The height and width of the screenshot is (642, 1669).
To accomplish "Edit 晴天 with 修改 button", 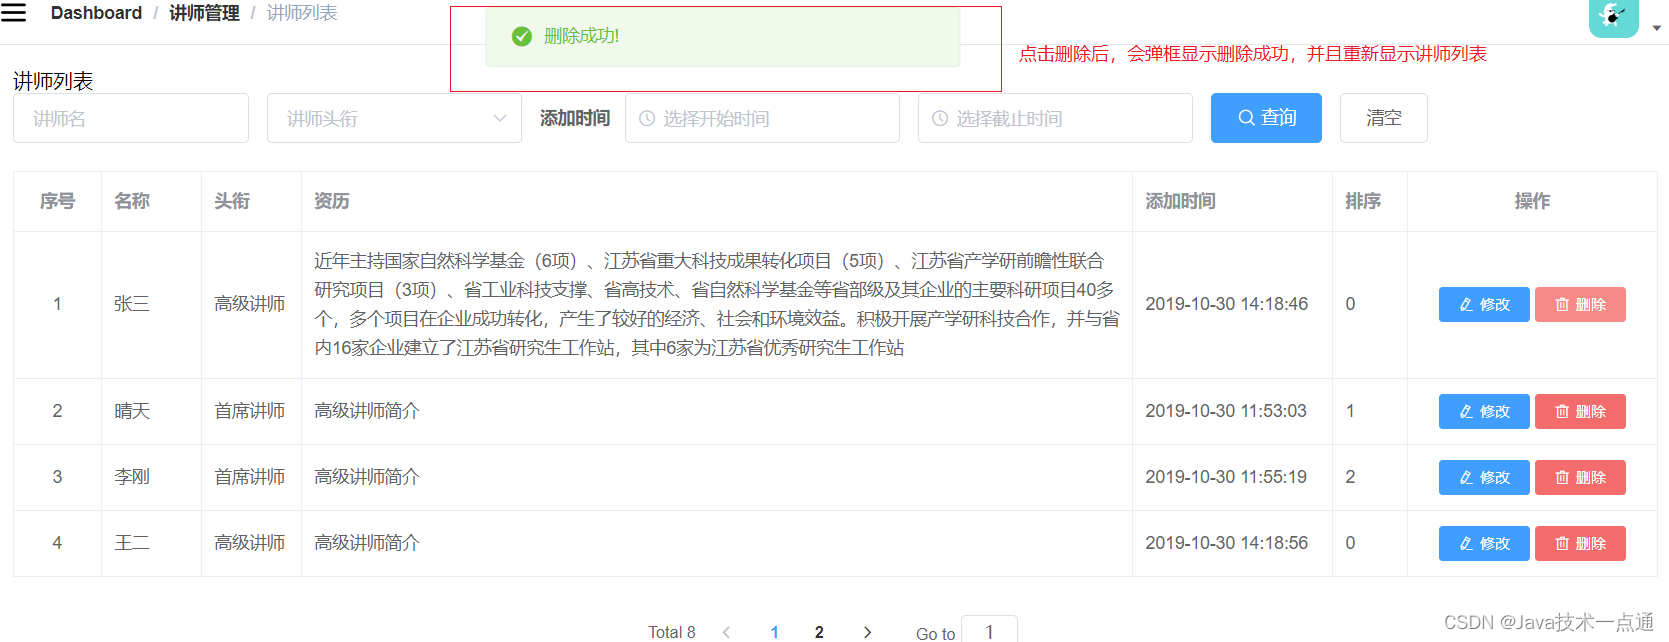I will (1484, 412).
